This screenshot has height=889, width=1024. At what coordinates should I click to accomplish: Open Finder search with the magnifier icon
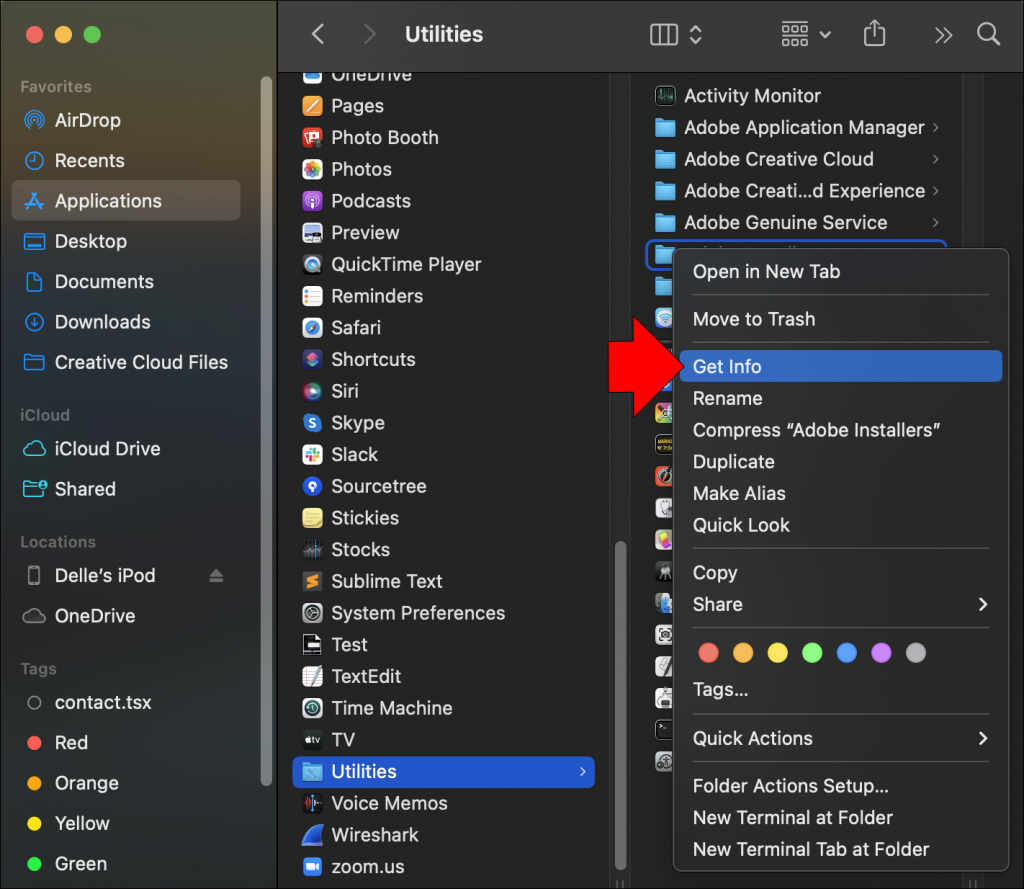988,34
